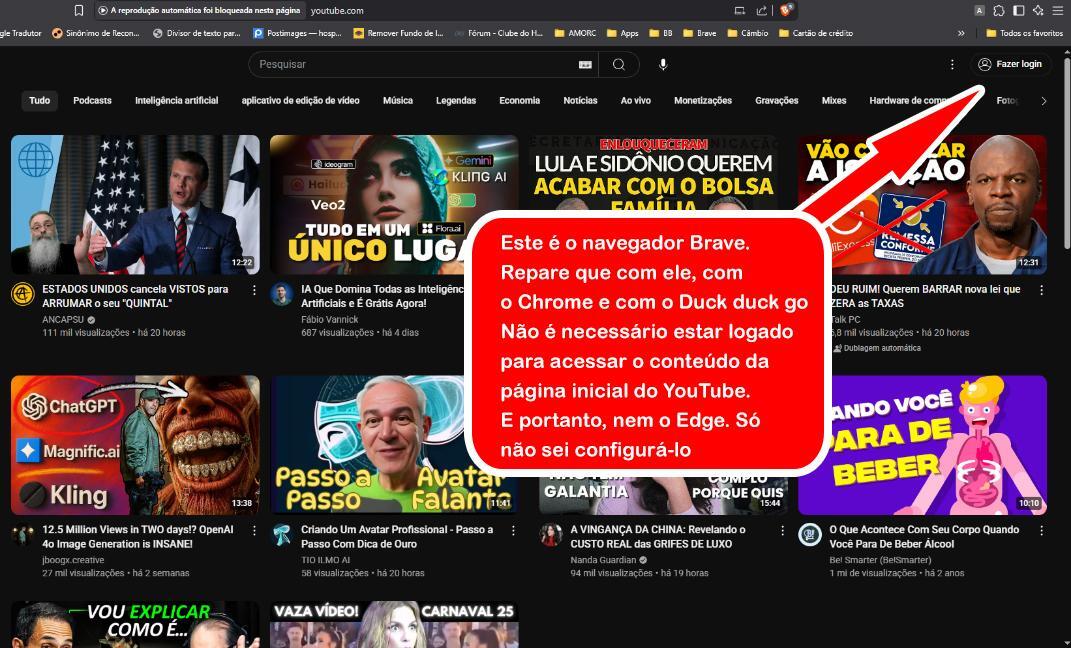Open the Brave hamburger main menu

point(1058,10)
